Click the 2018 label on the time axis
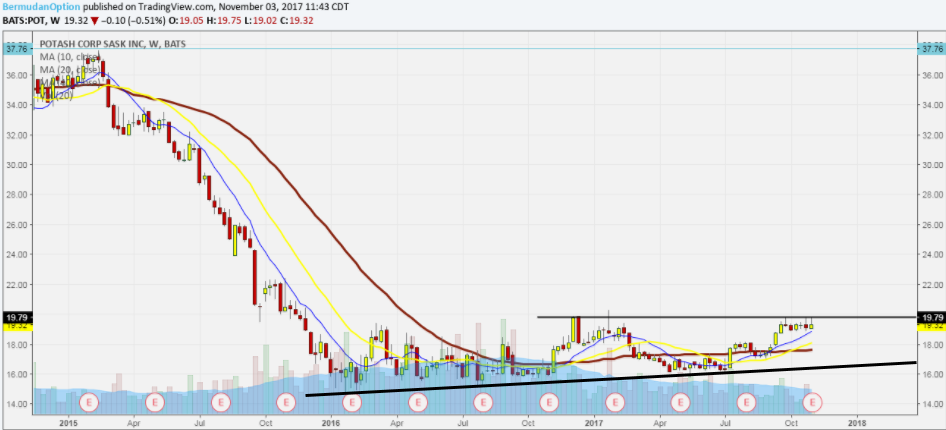The width and height of the screenshot is (946, 430). click(857, 423)
